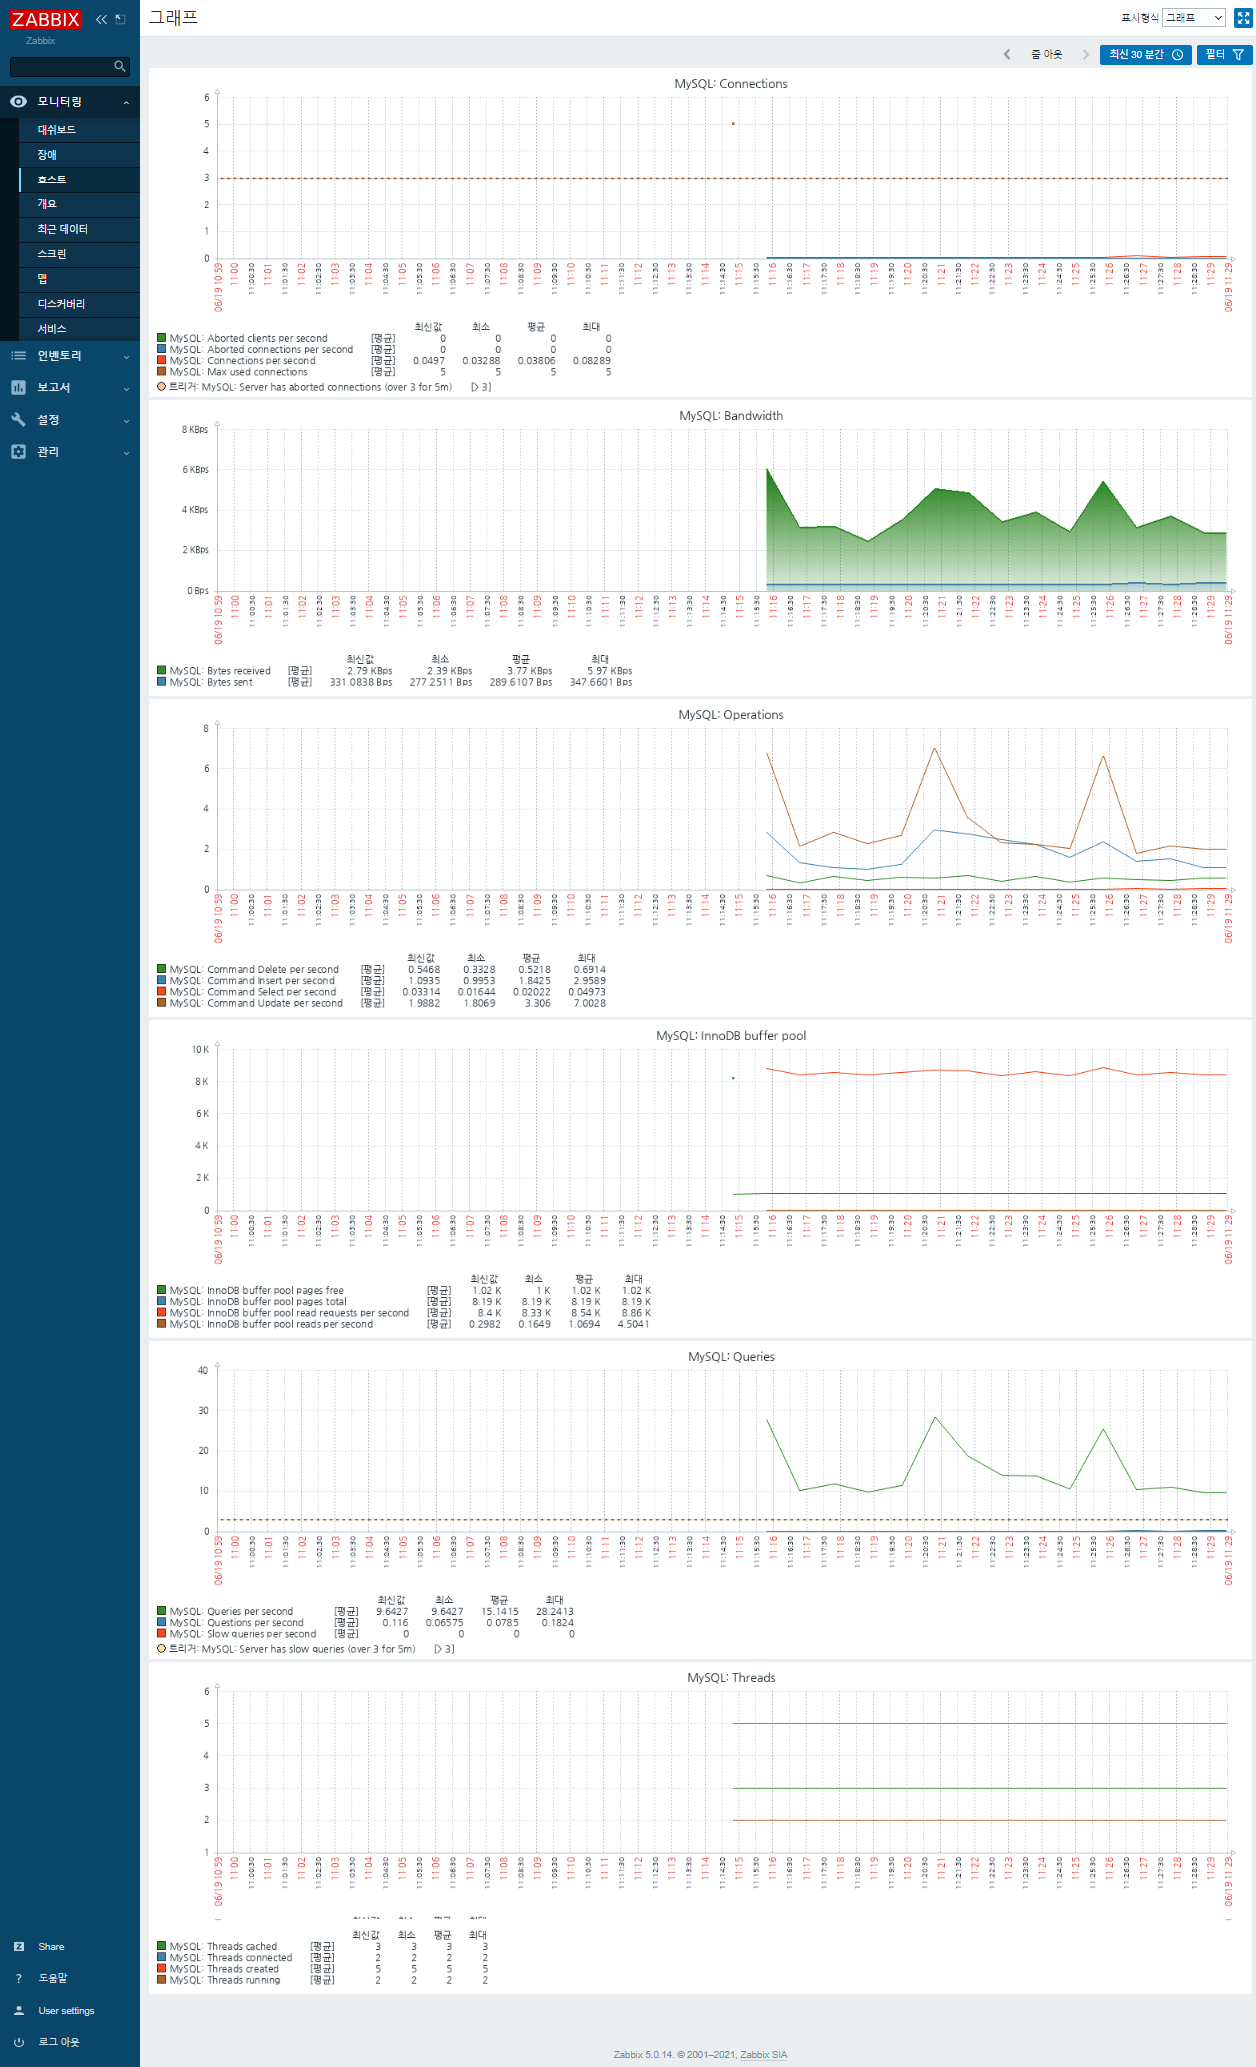This screenshot has height=2067, width=1256.
Task: Collapse the 모니터링 section chevron
Action: 126,102
